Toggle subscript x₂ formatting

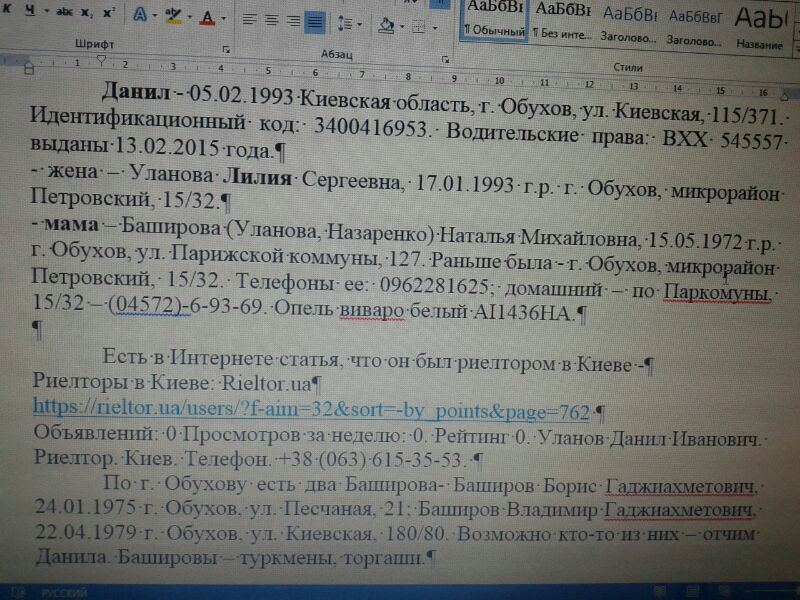[88, 12]
